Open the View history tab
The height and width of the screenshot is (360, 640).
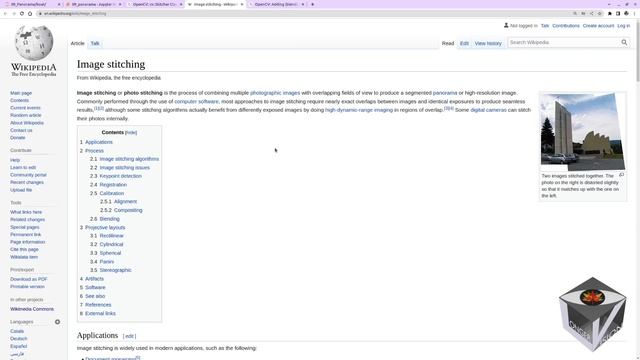(488, 43)
